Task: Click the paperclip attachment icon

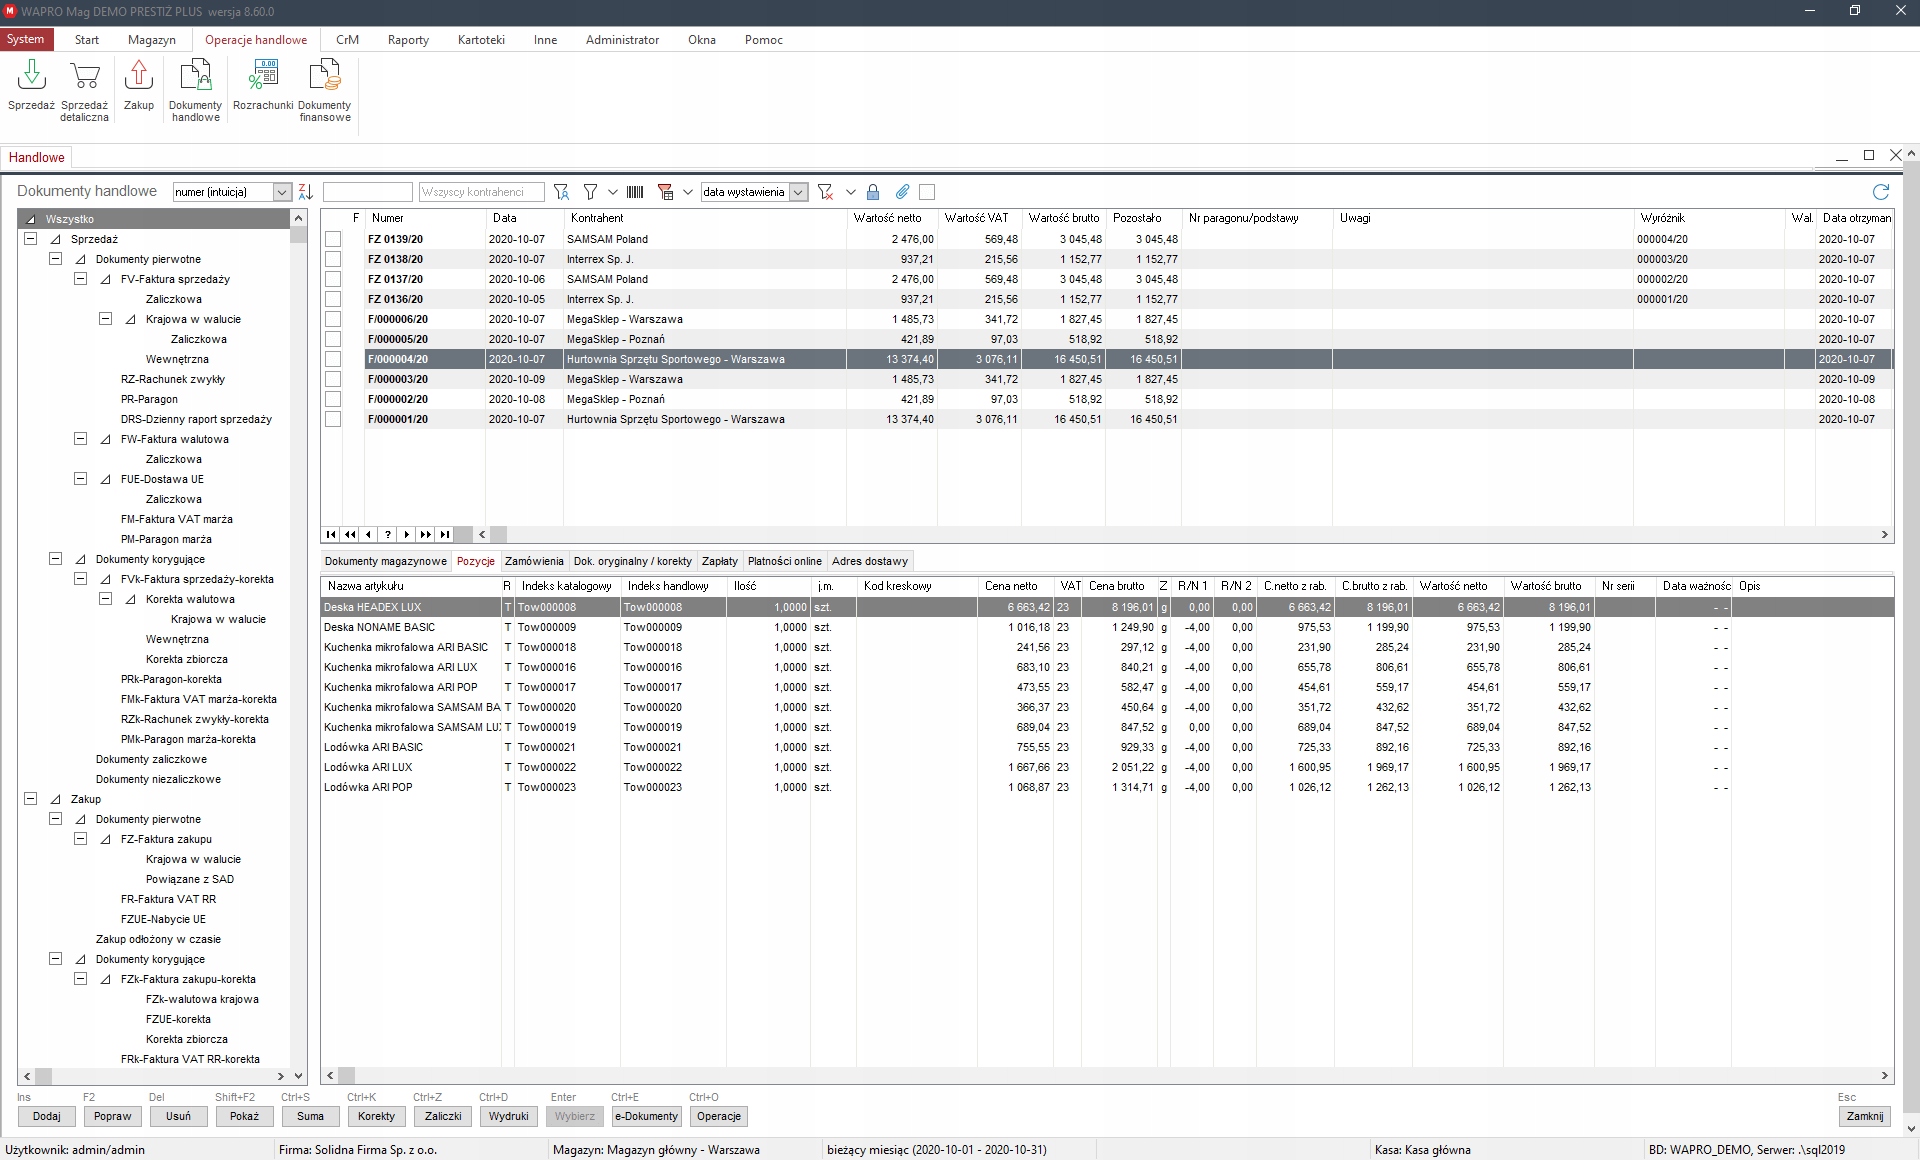Action: [902, 192]
